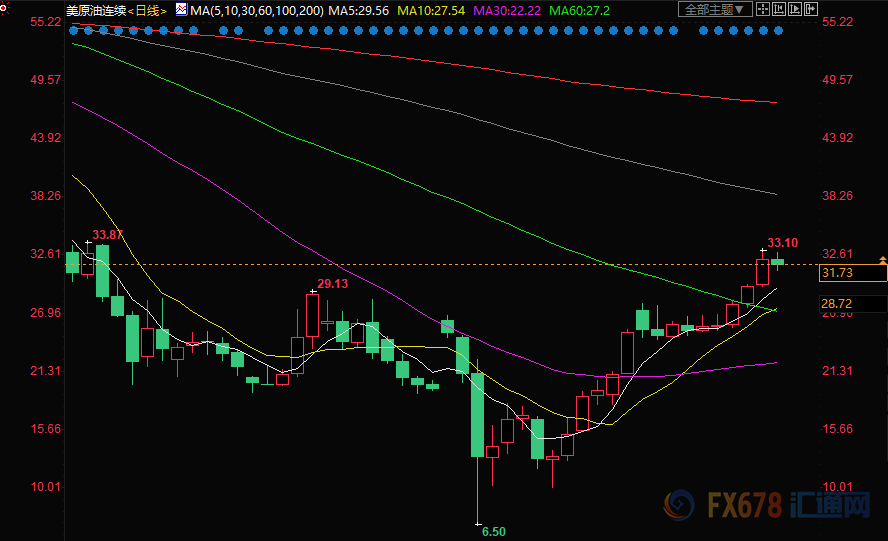Click the first blue dot marker at top-left

coord(73,30)
